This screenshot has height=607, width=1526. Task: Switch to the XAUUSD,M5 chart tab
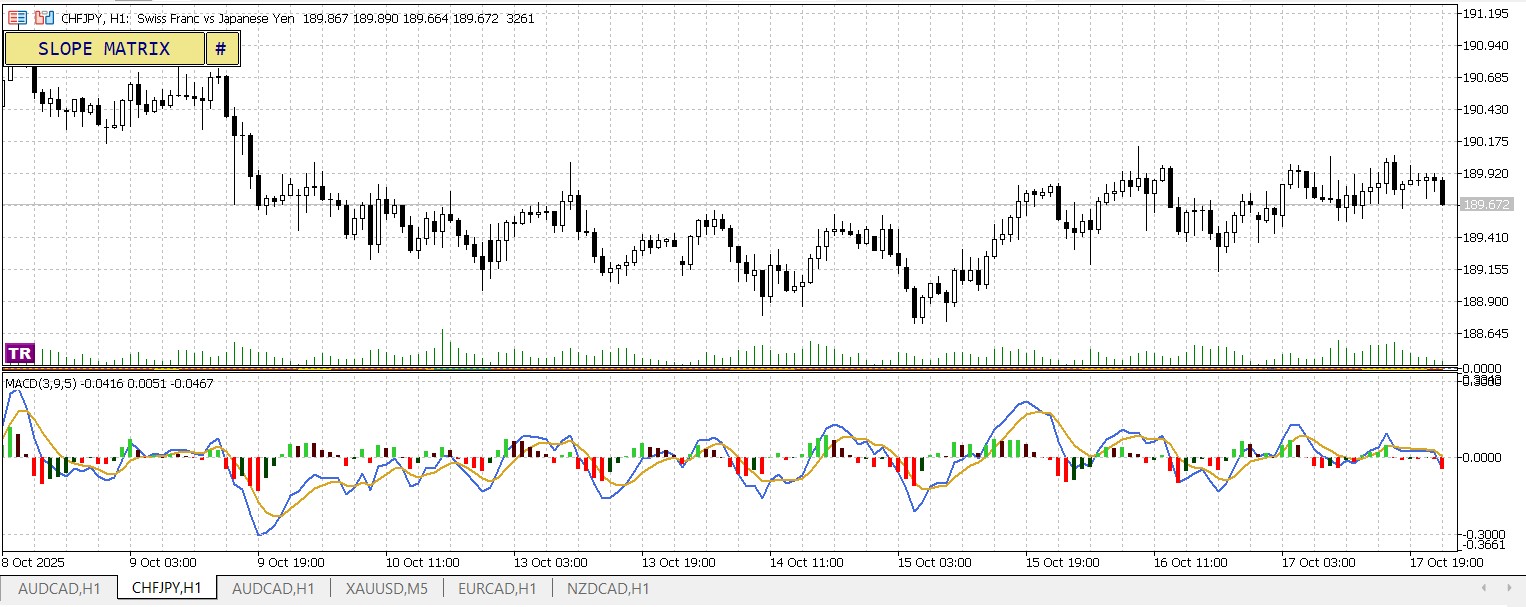coord(386,589)
